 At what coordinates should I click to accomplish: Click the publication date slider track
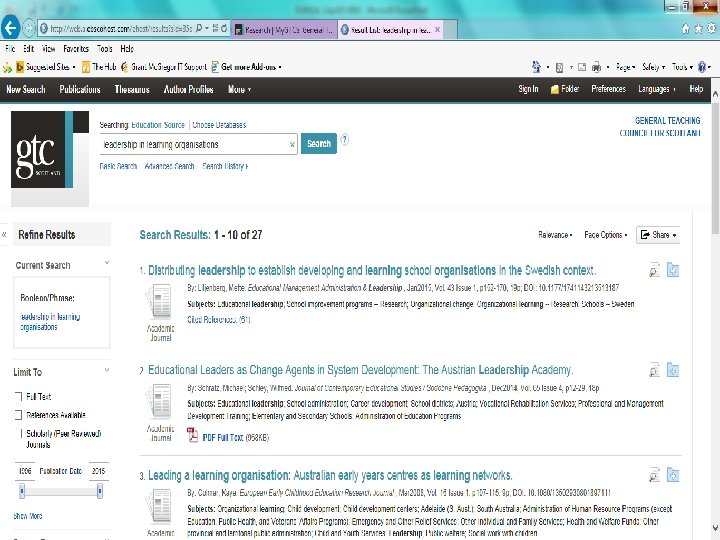[x=61, y=492]
